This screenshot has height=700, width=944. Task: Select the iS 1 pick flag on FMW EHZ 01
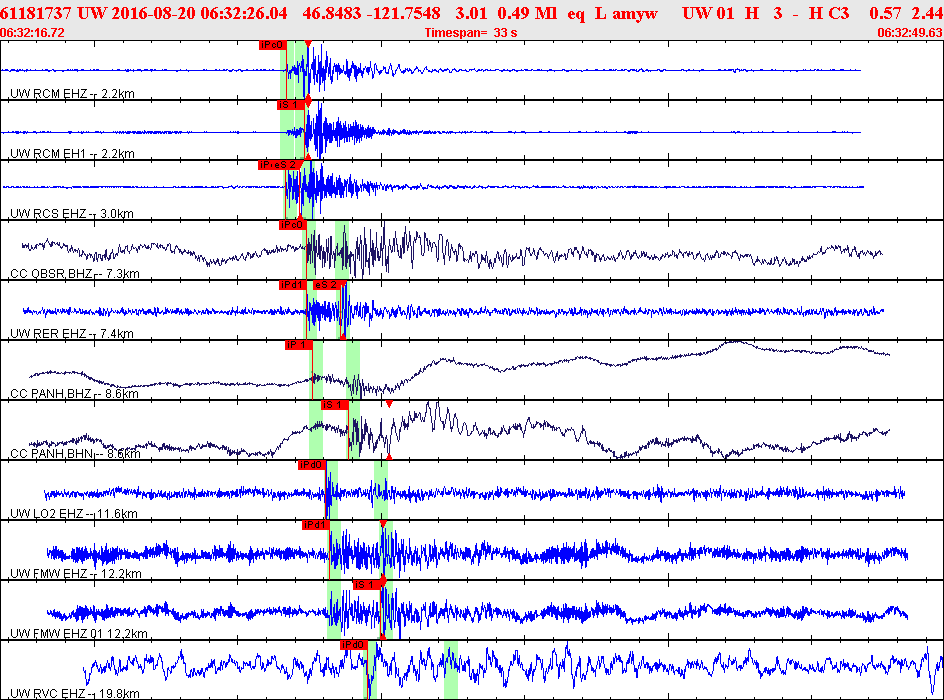(x=367, y=585)
